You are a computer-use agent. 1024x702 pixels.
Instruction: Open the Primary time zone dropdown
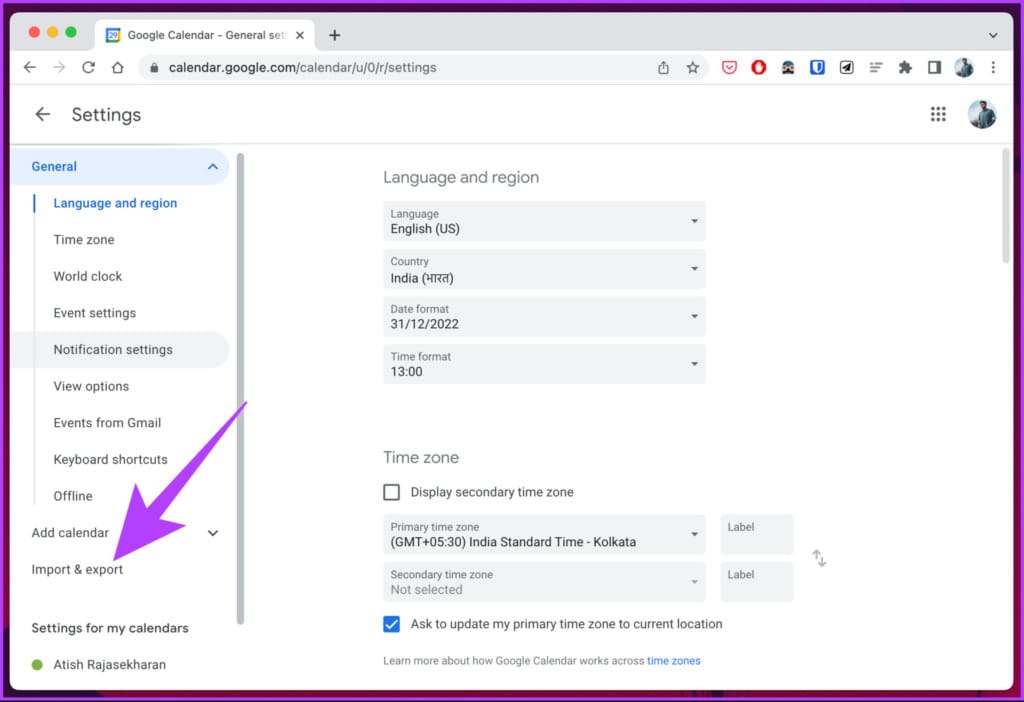544,534
